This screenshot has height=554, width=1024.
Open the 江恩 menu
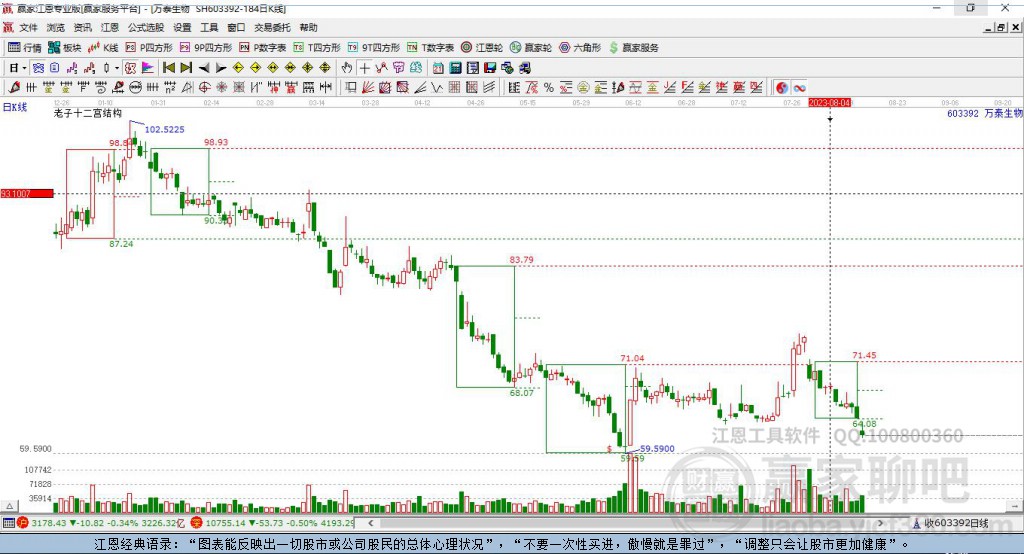pos(110,27)
